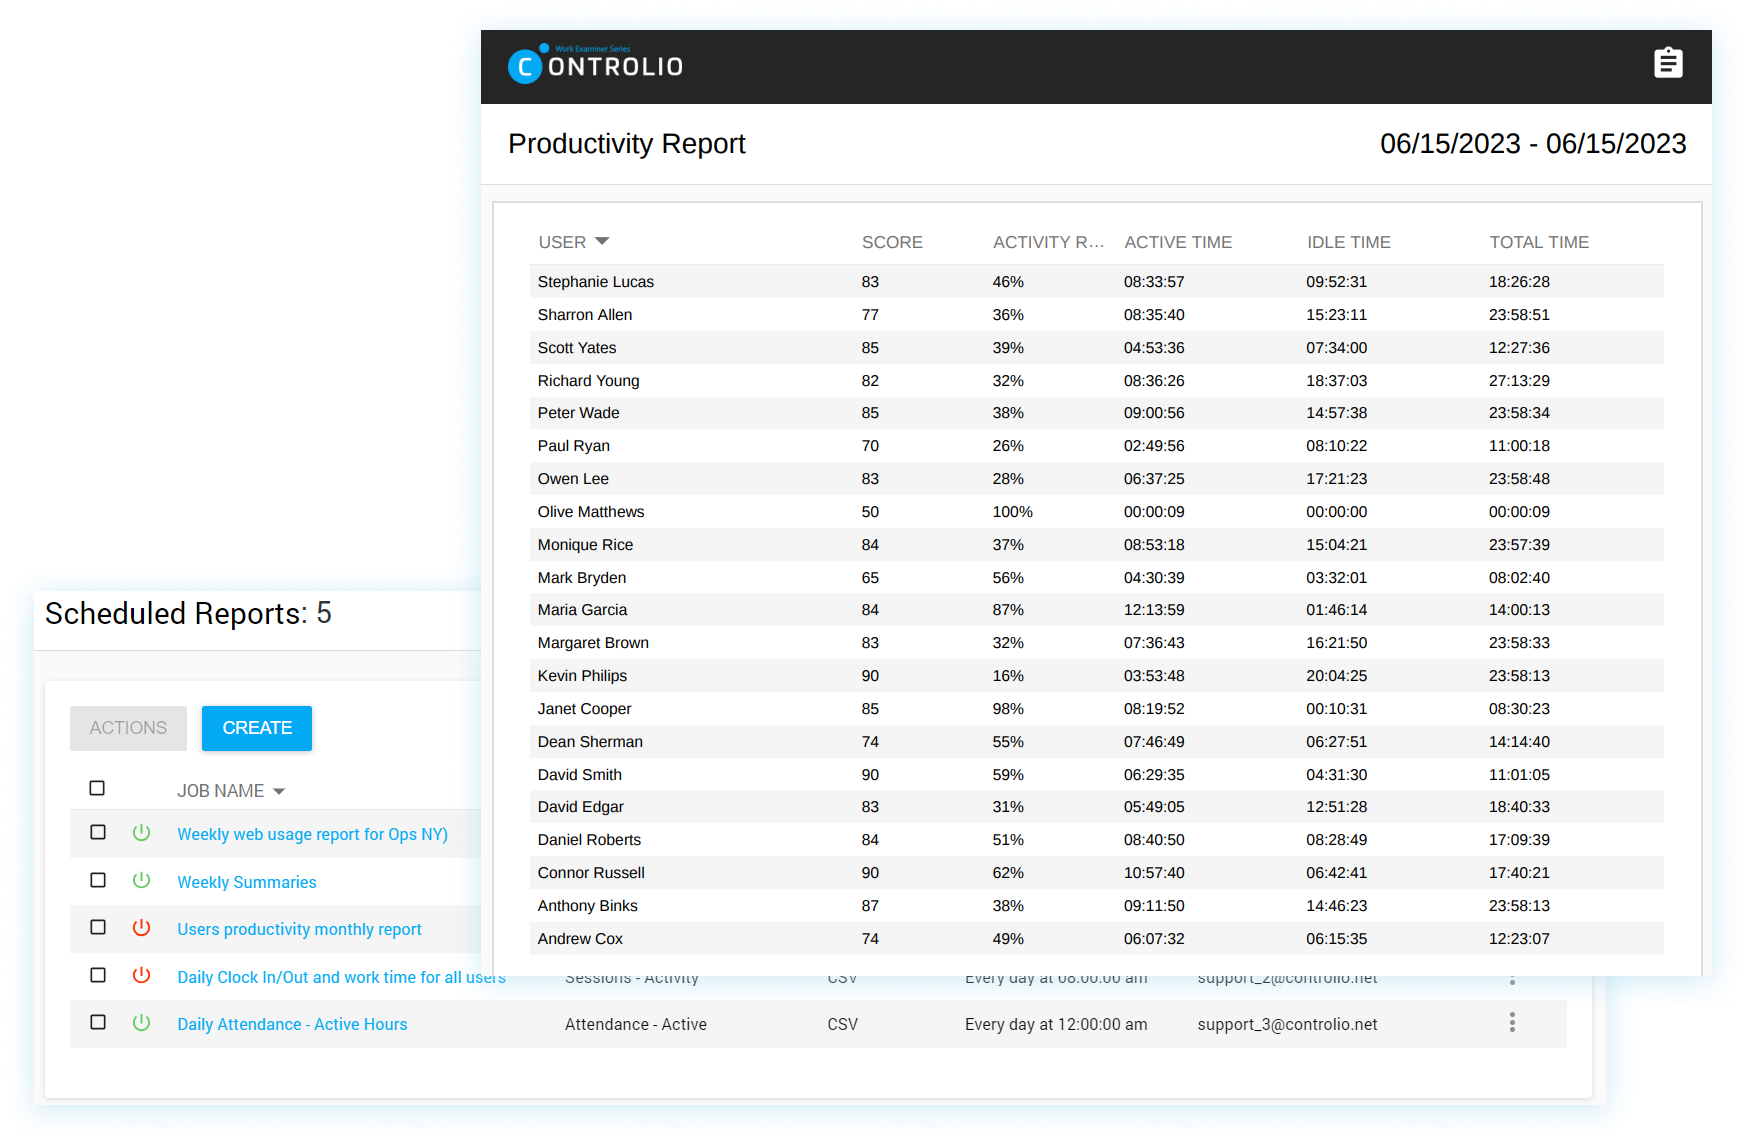
Task: Open three-dot menu for Daily Attendance row
Action: (x=1512, y=1022)
